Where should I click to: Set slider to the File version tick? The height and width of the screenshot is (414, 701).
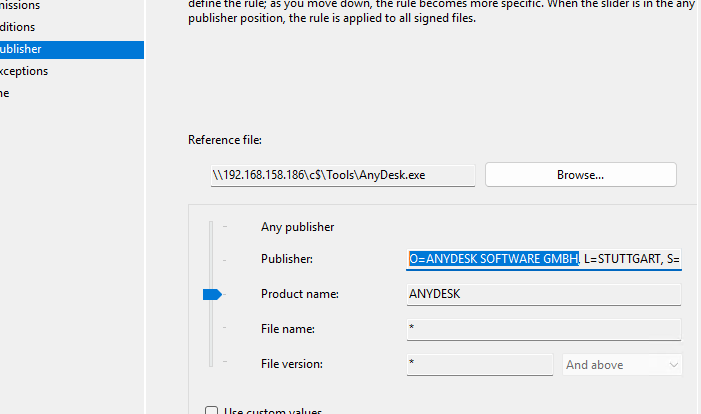click(x=224, y=364)
